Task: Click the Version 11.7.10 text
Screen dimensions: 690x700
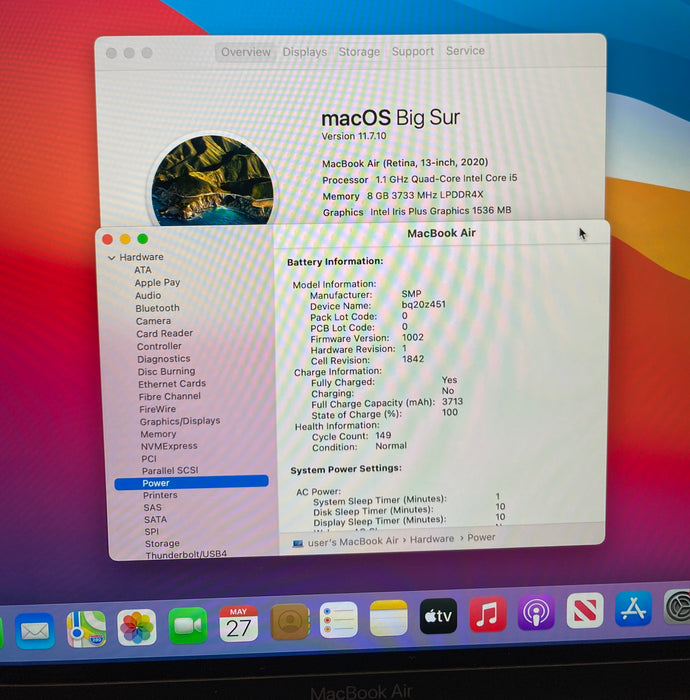Action: pyautogui.click(x=354, y=136)
